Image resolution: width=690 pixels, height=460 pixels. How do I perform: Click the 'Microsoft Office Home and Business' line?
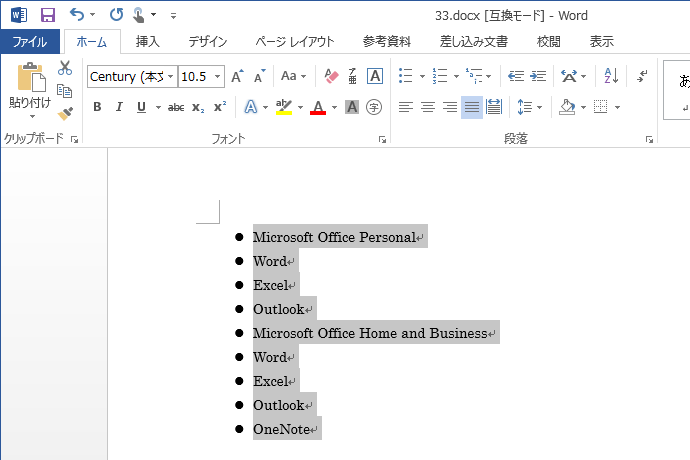point(370,333)
